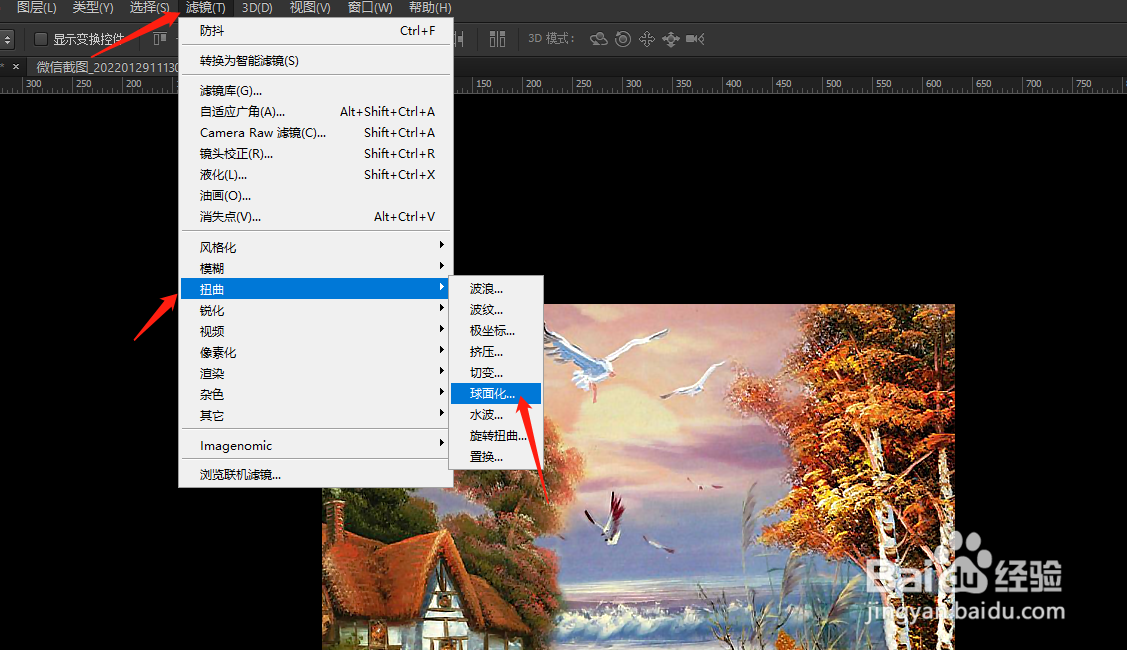Screen dimensions: 1127x650
Task: Expand the 锐化 submenu
Action: (x=316, y=310)
